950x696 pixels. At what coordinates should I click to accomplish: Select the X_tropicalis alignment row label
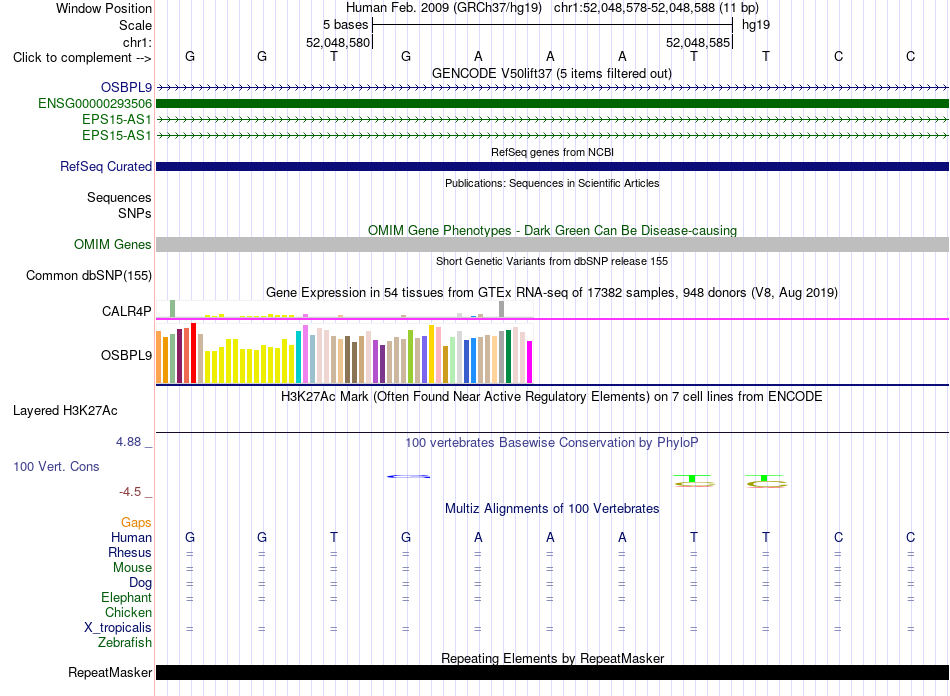pos(118,628)
